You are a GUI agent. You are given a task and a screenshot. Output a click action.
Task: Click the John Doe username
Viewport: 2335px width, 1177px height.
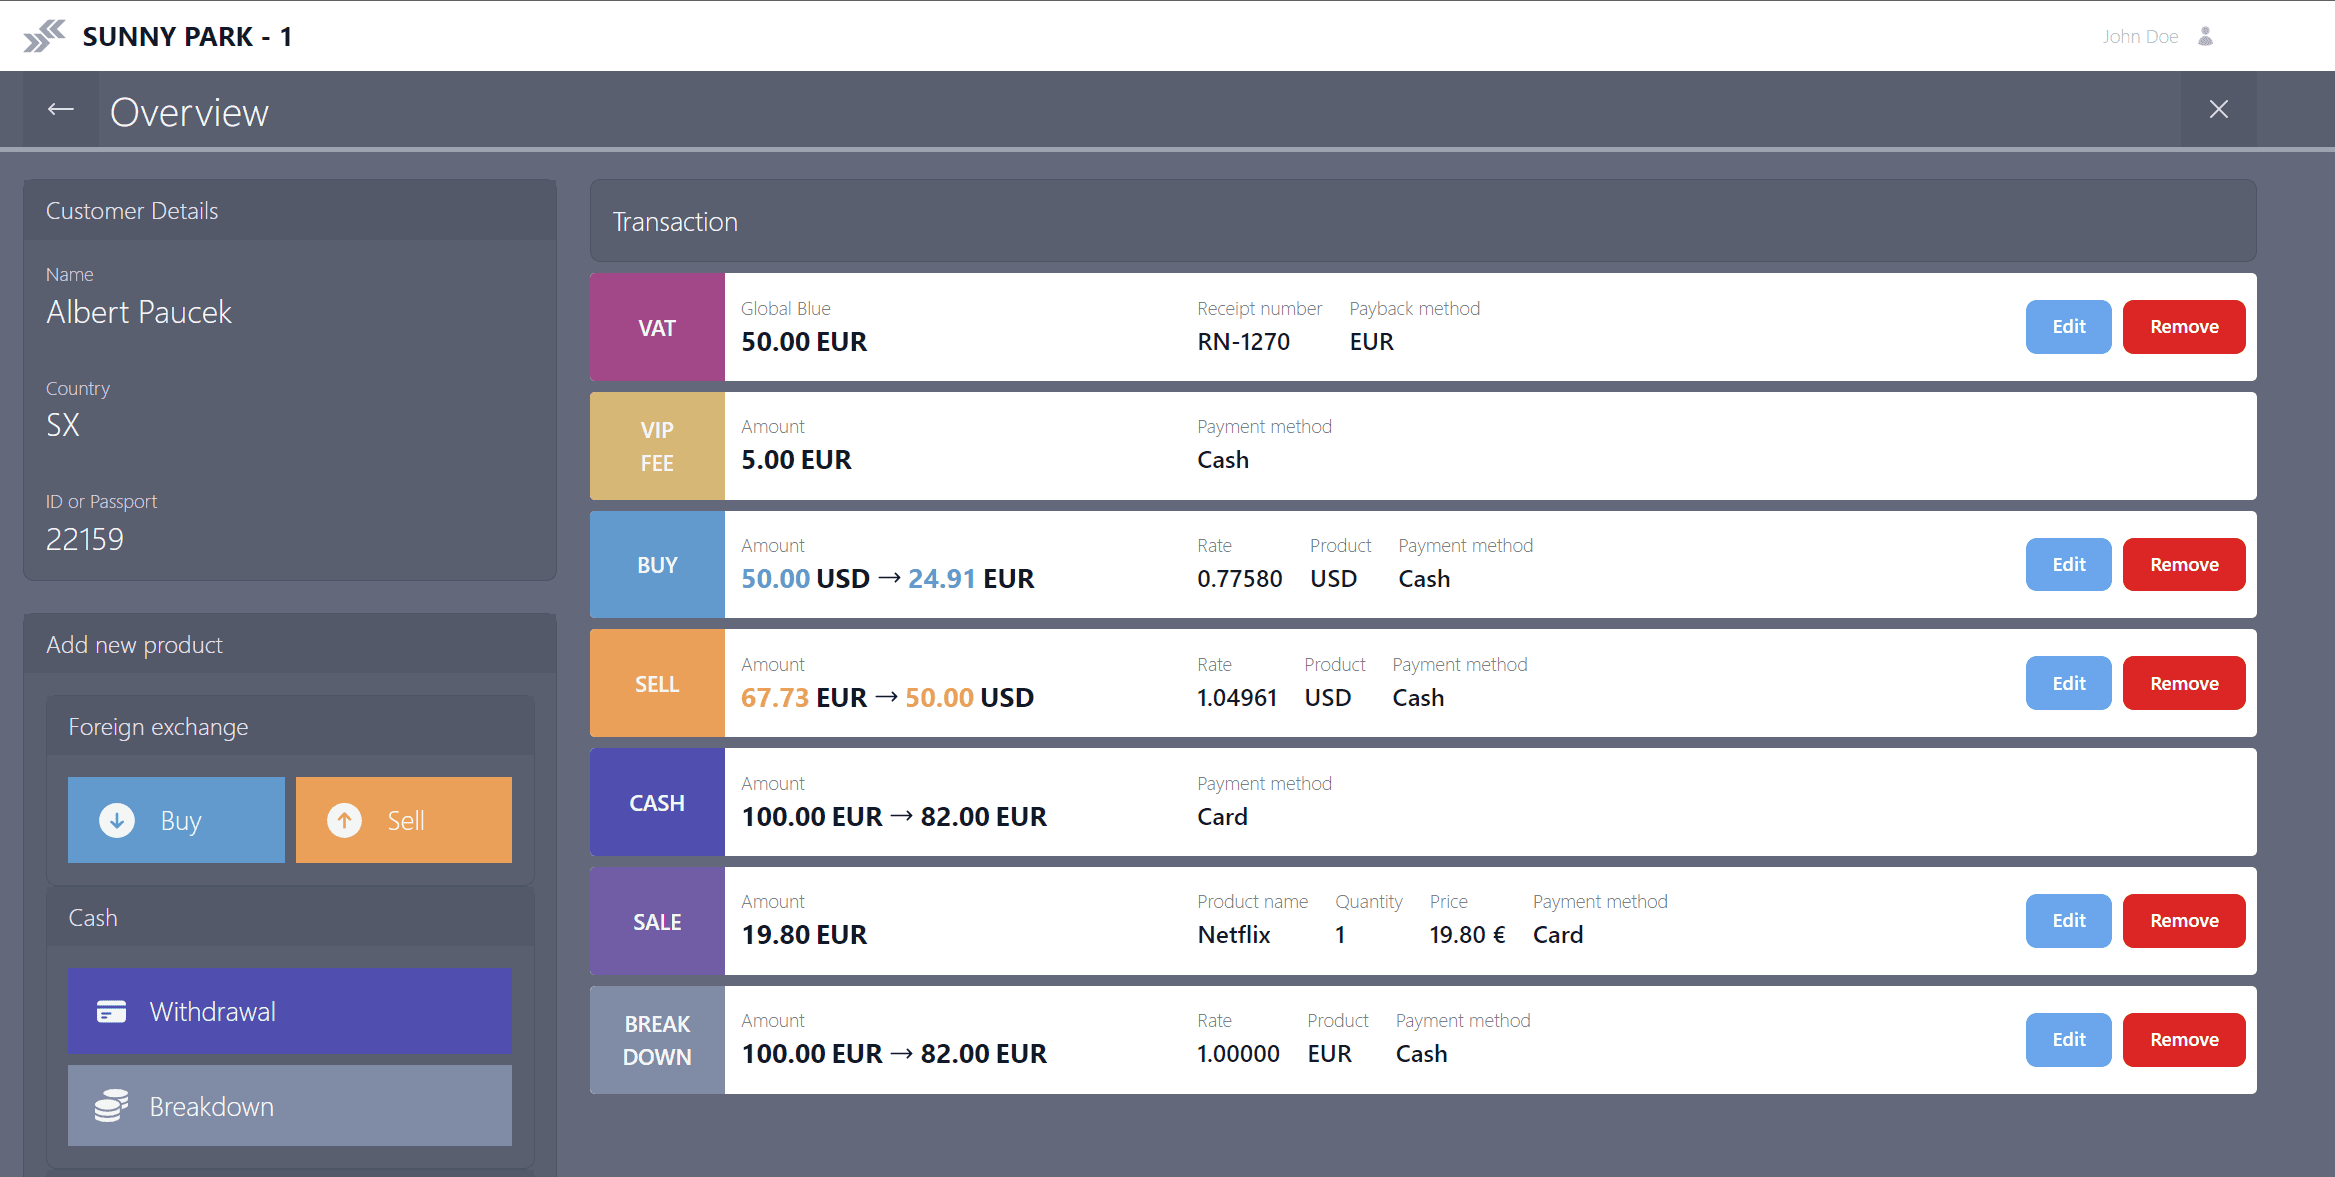pyautogui.click(x=2140, y=36)
